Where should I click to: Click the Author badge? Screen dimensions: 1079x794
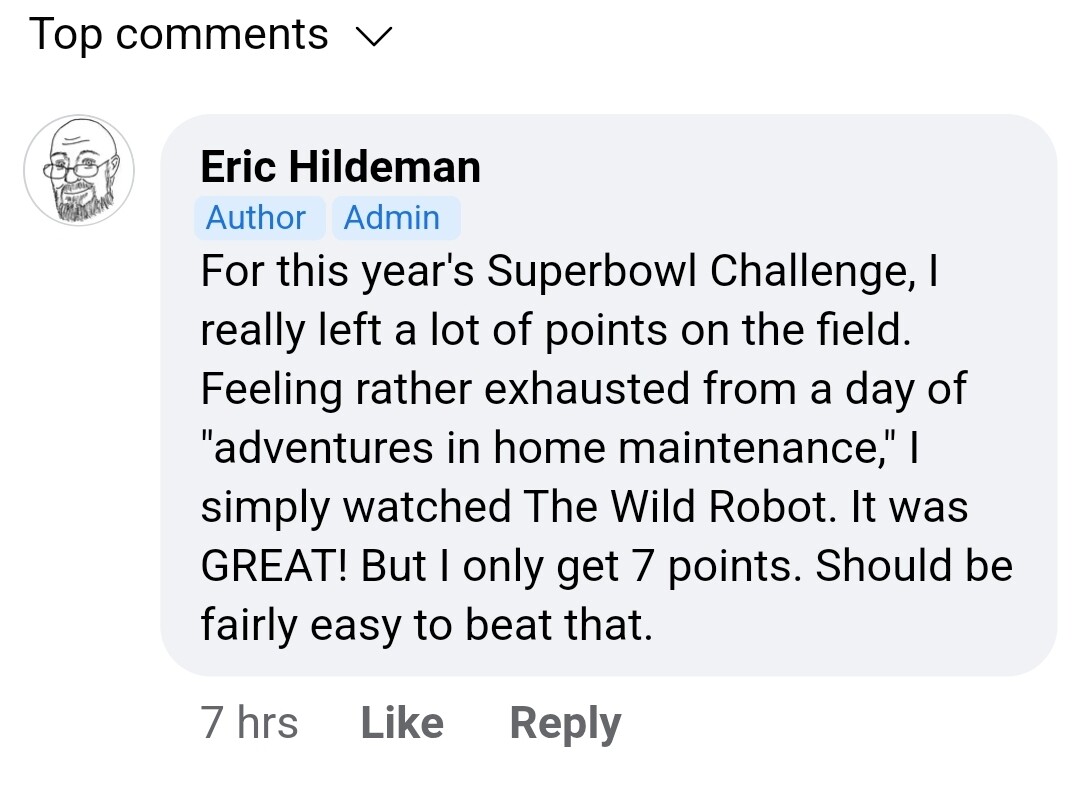256,218
